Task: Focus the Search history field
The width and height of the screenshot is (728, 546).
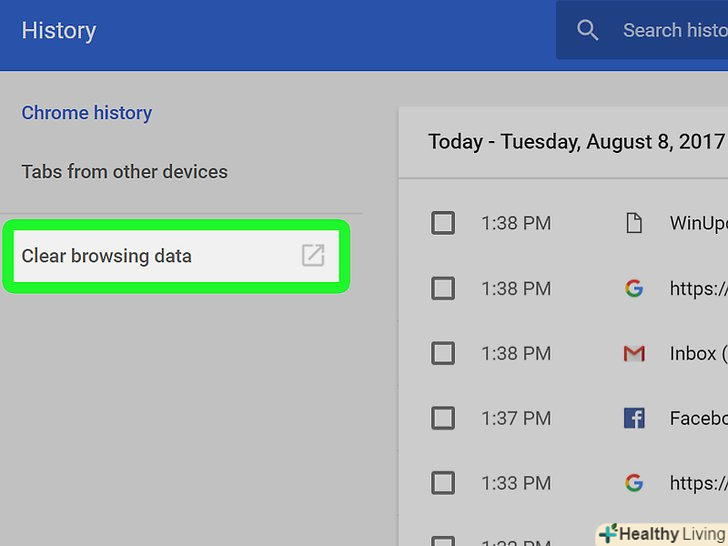Action: point(672,31)
